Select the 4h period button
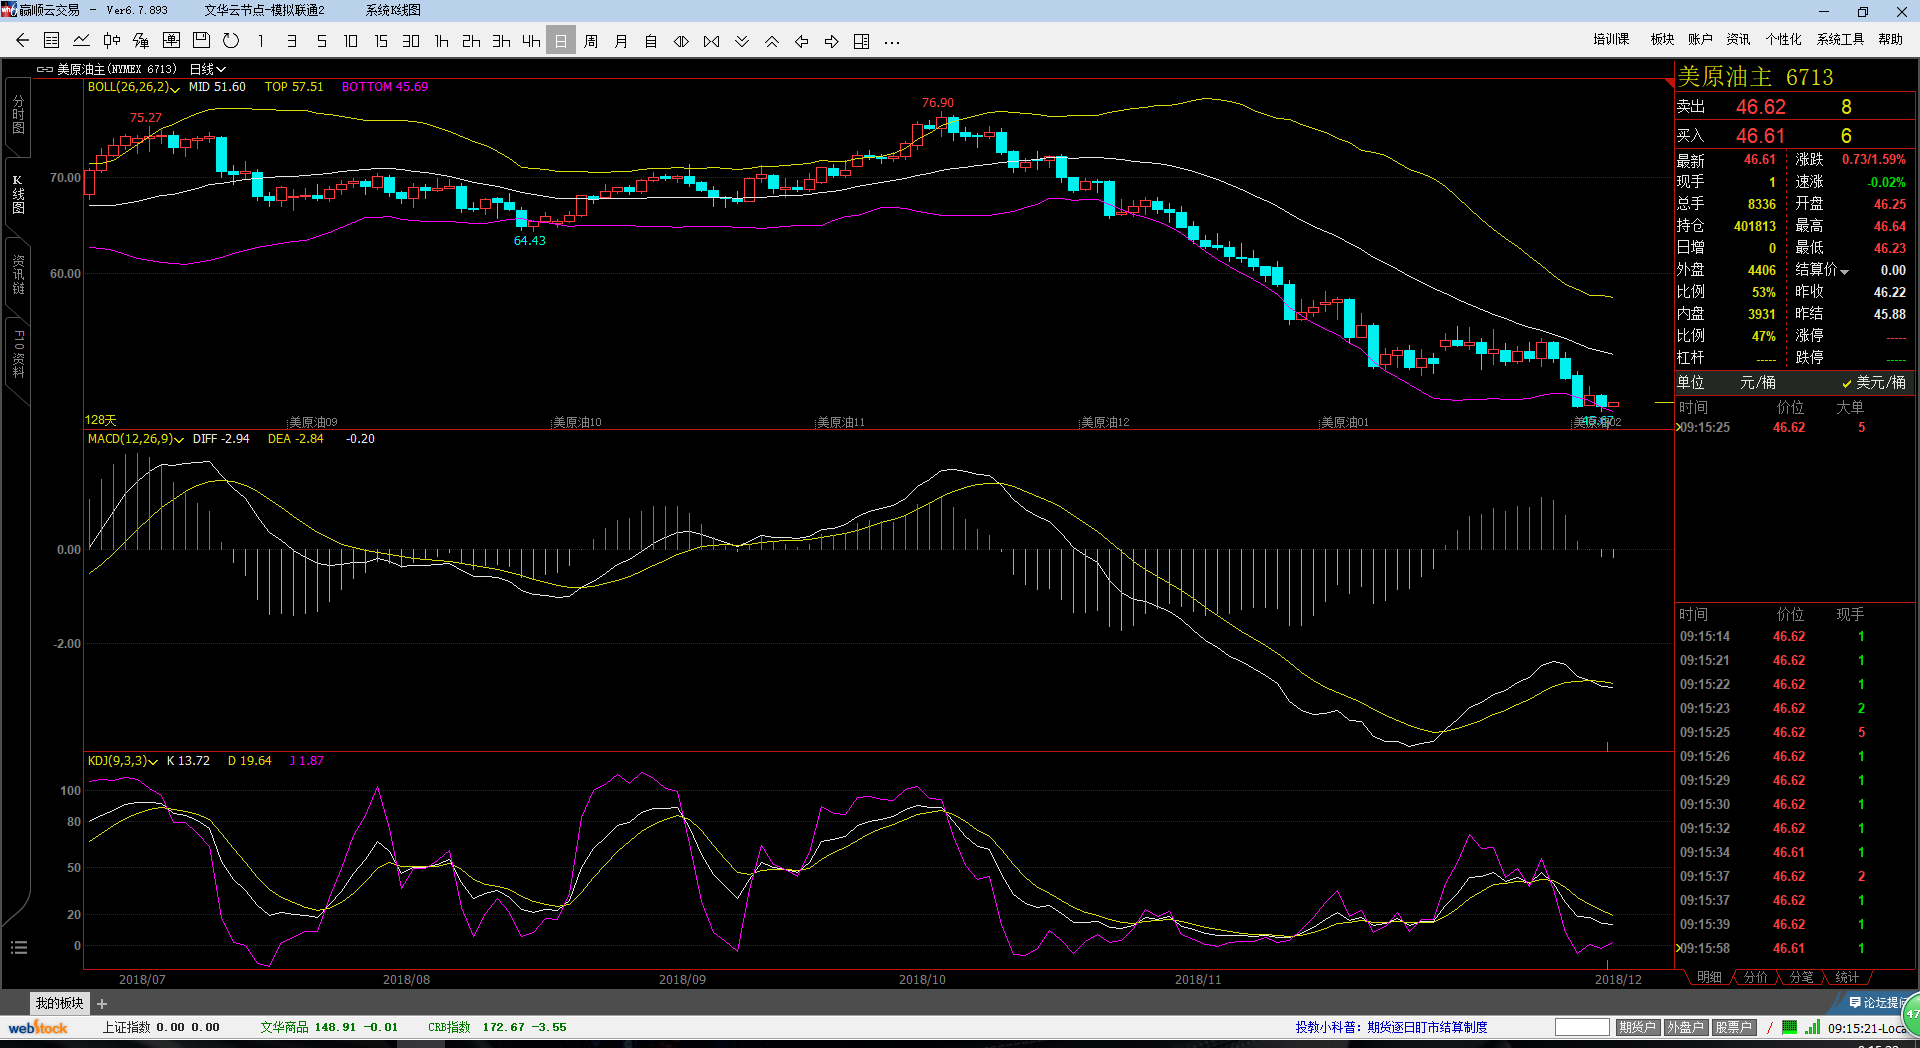This screenshot has height=1048, width=1920. click(531, 41)
